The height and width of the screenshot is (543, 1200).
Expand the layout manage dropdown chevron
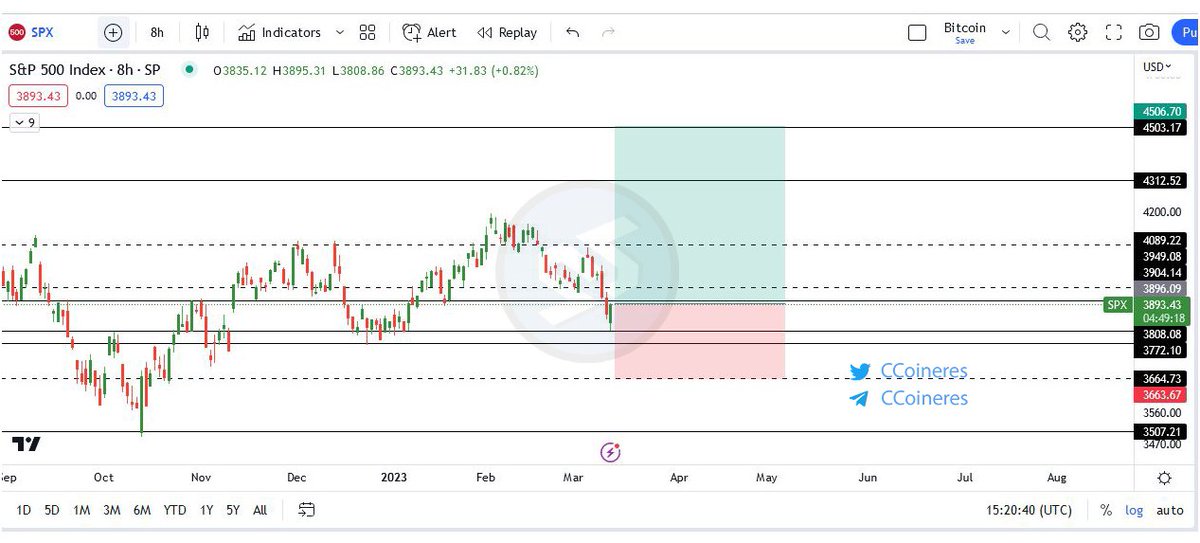pyautogui.click(x=1005, y=32)
